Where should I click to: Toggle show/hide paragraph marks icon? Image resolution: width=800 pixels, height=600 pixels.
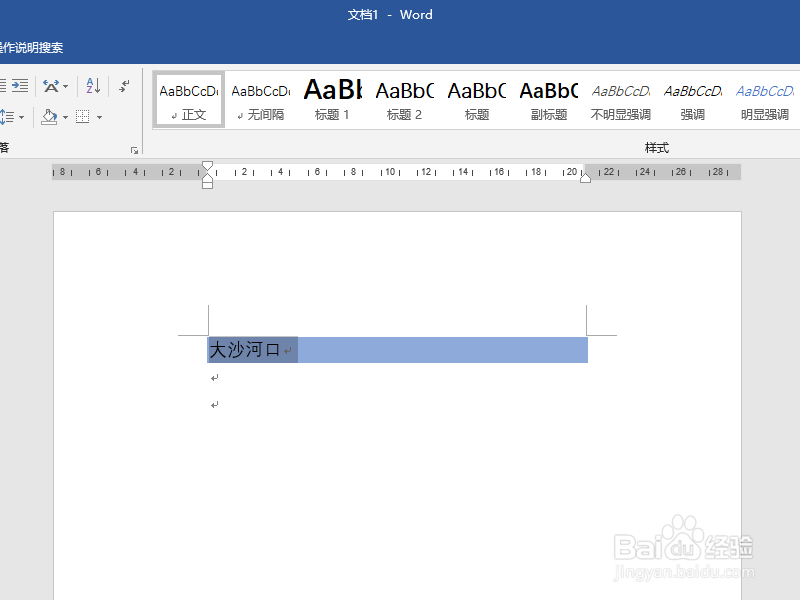124,85
